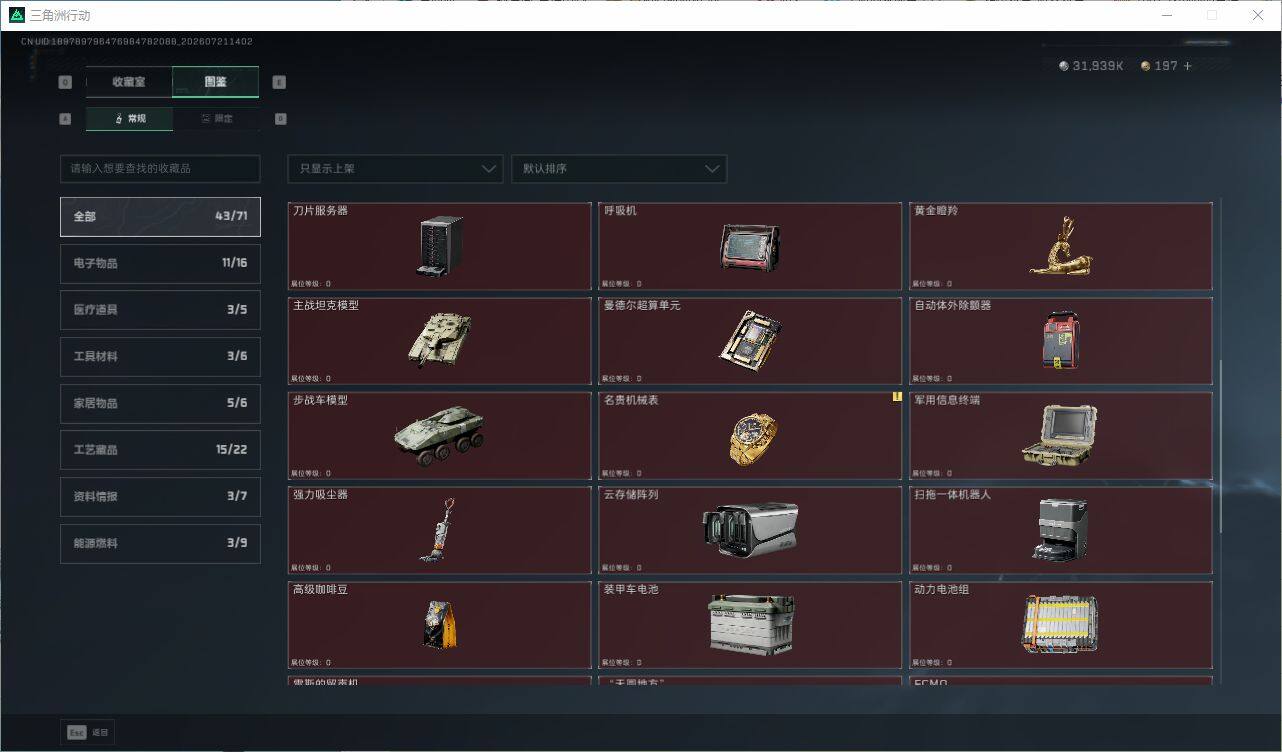Open the 名贵机械表 gold watch item
The image size is (1282, 752).
750,435
